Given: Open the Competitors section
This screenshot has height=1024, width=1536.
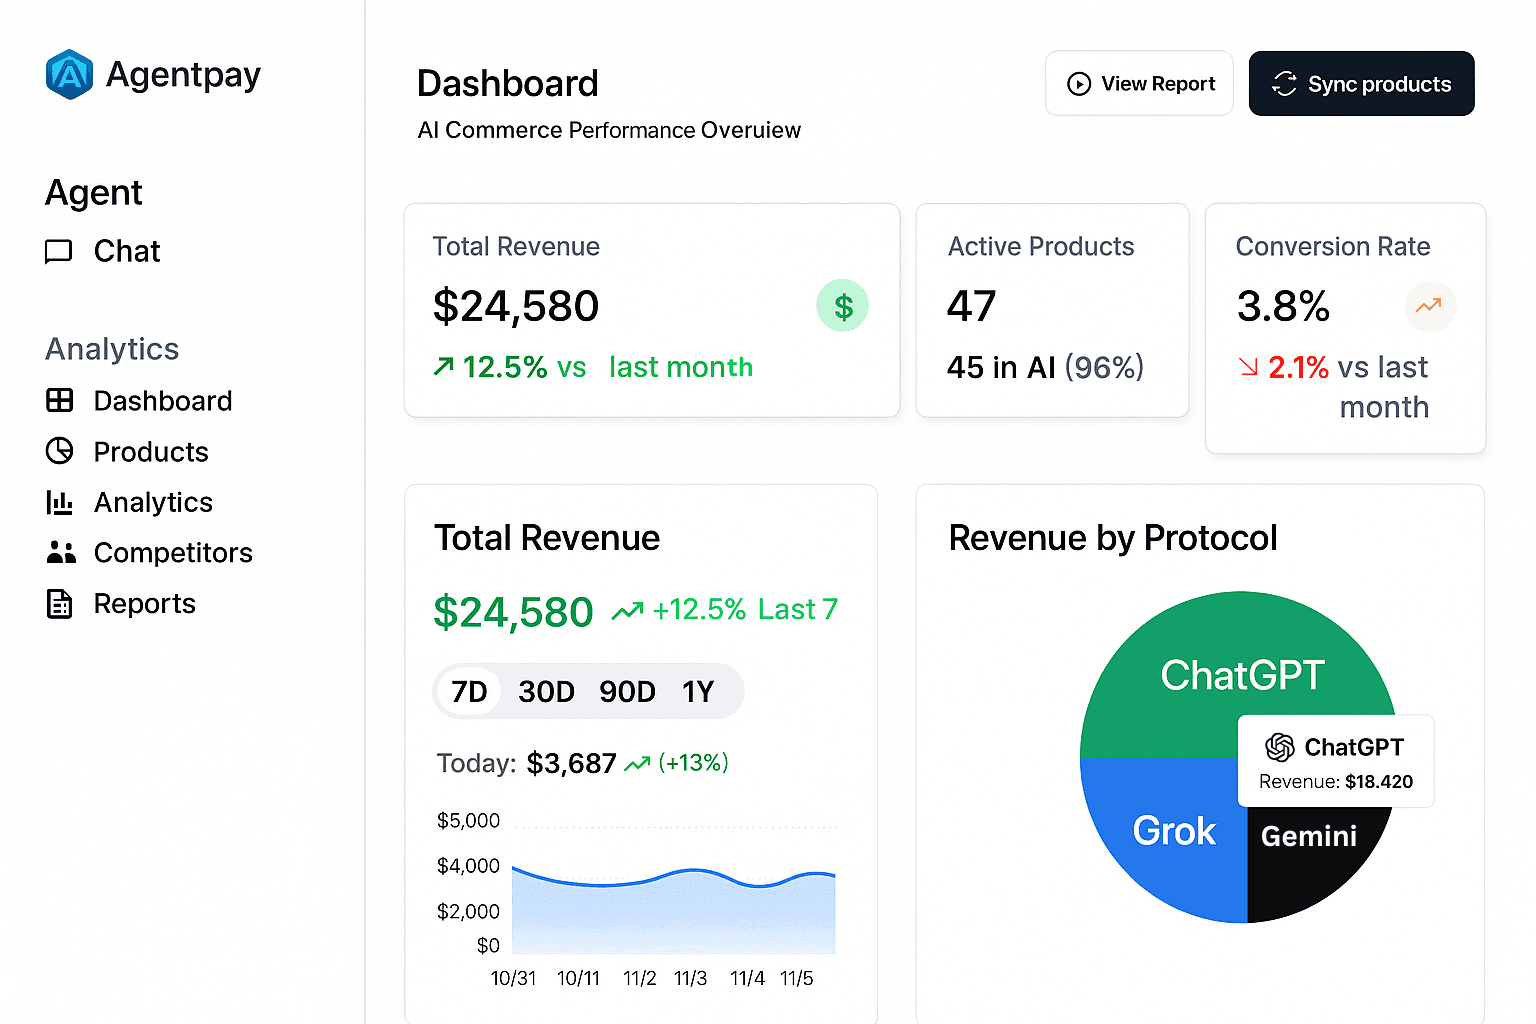Looking at the screenshot, I should point(150,553).
